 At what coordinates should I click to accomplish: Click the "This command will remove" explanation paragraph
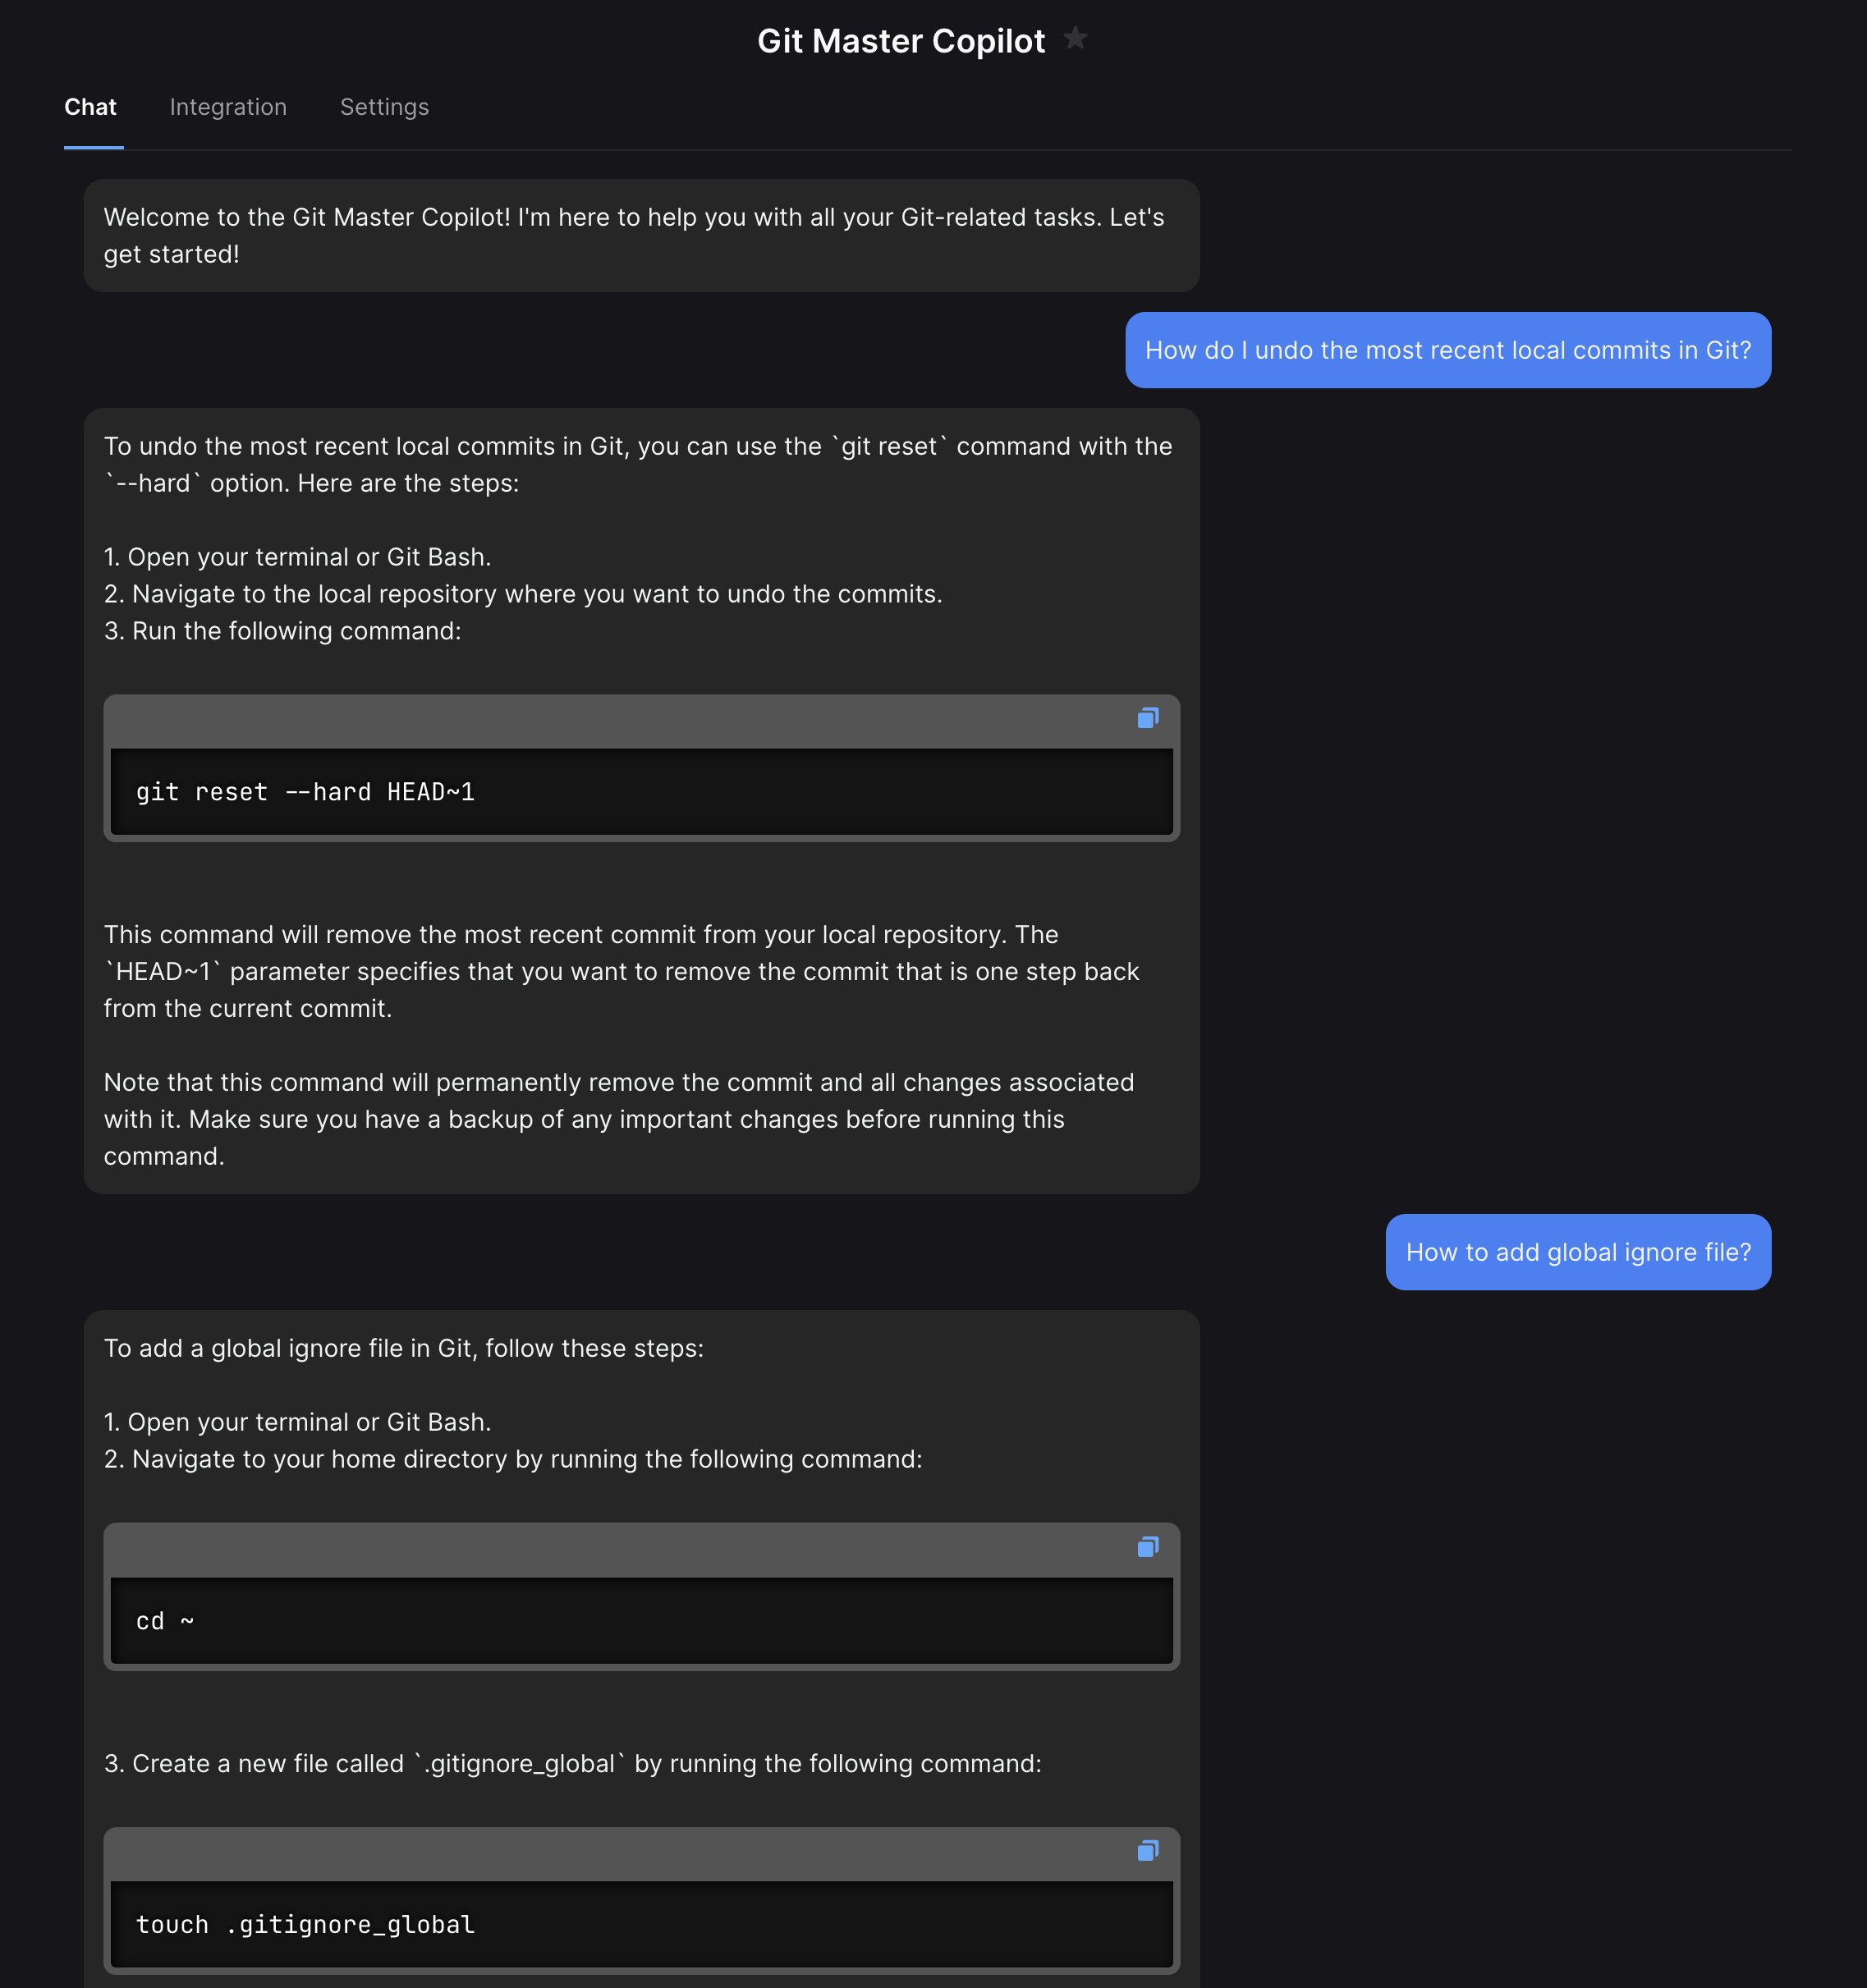click(x=620, y=971)
